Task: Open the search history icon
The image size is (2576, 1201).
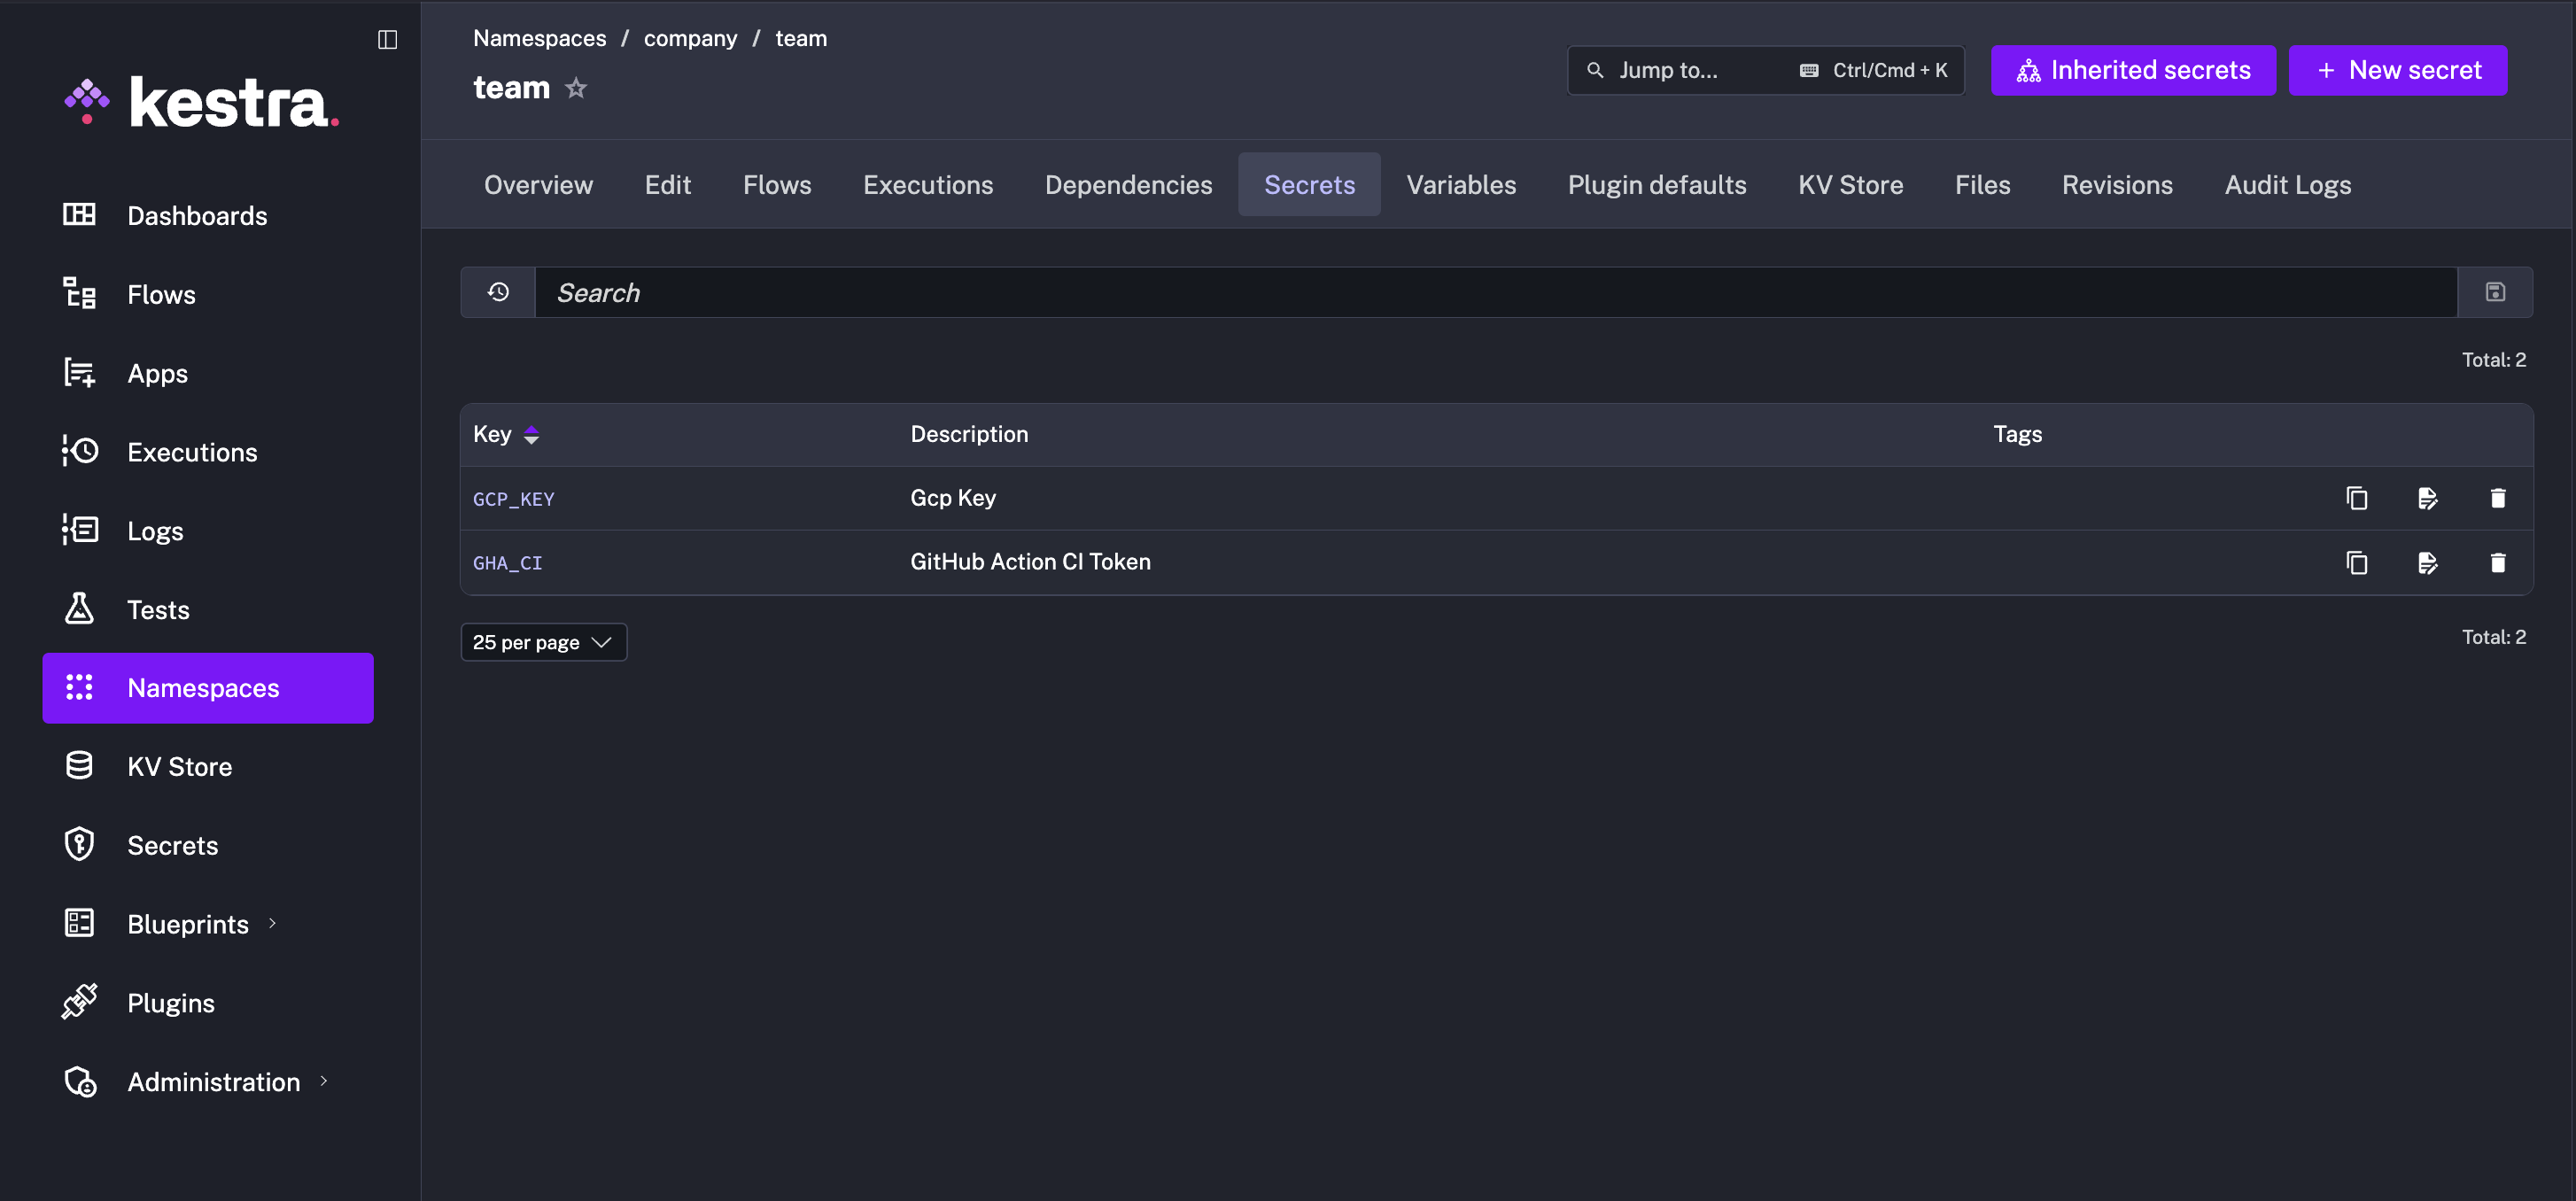Action: [x=498, y=292]
